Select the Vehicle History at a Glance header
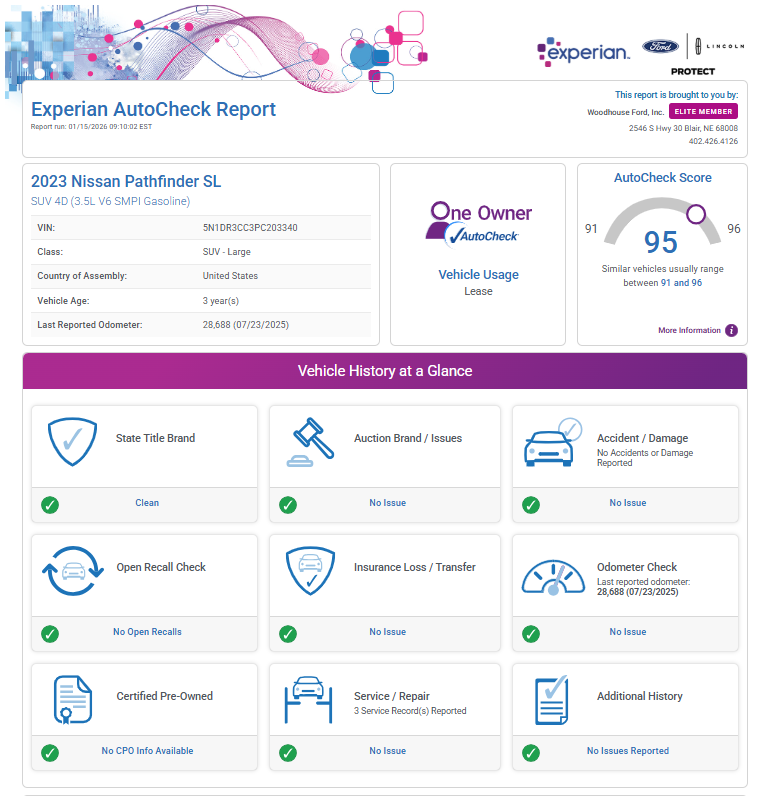The image size is (765, 796). point(384,371)
